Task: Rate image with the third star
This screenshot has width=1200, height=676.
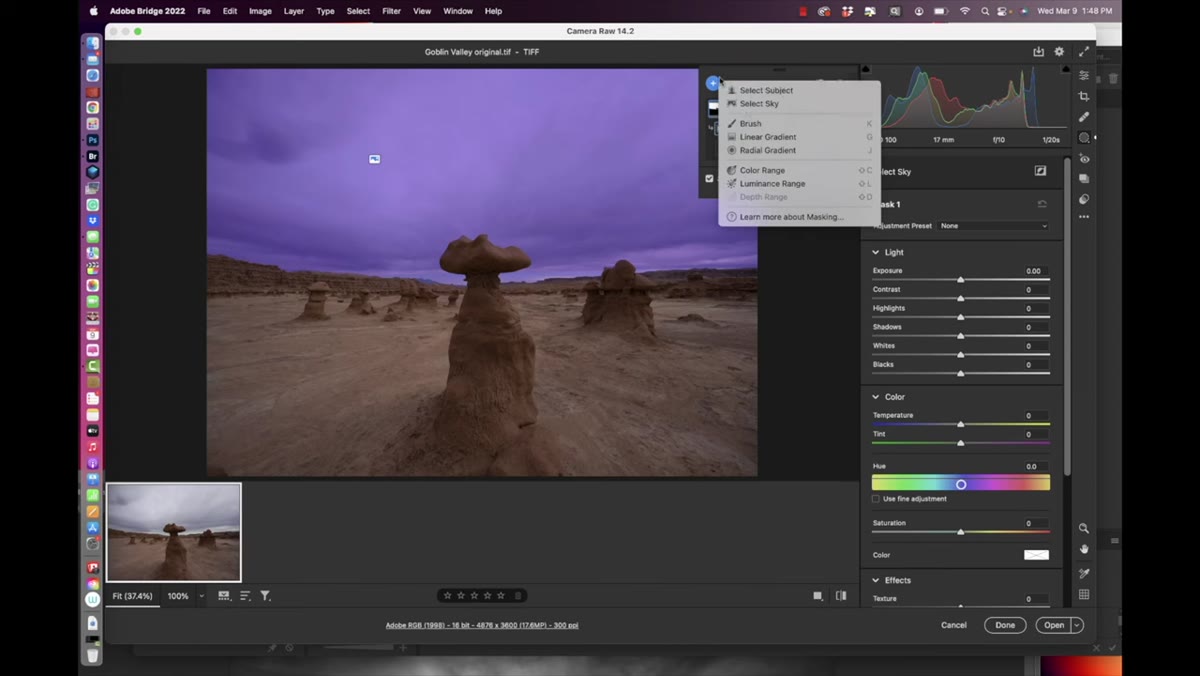Action: (474, 596)
